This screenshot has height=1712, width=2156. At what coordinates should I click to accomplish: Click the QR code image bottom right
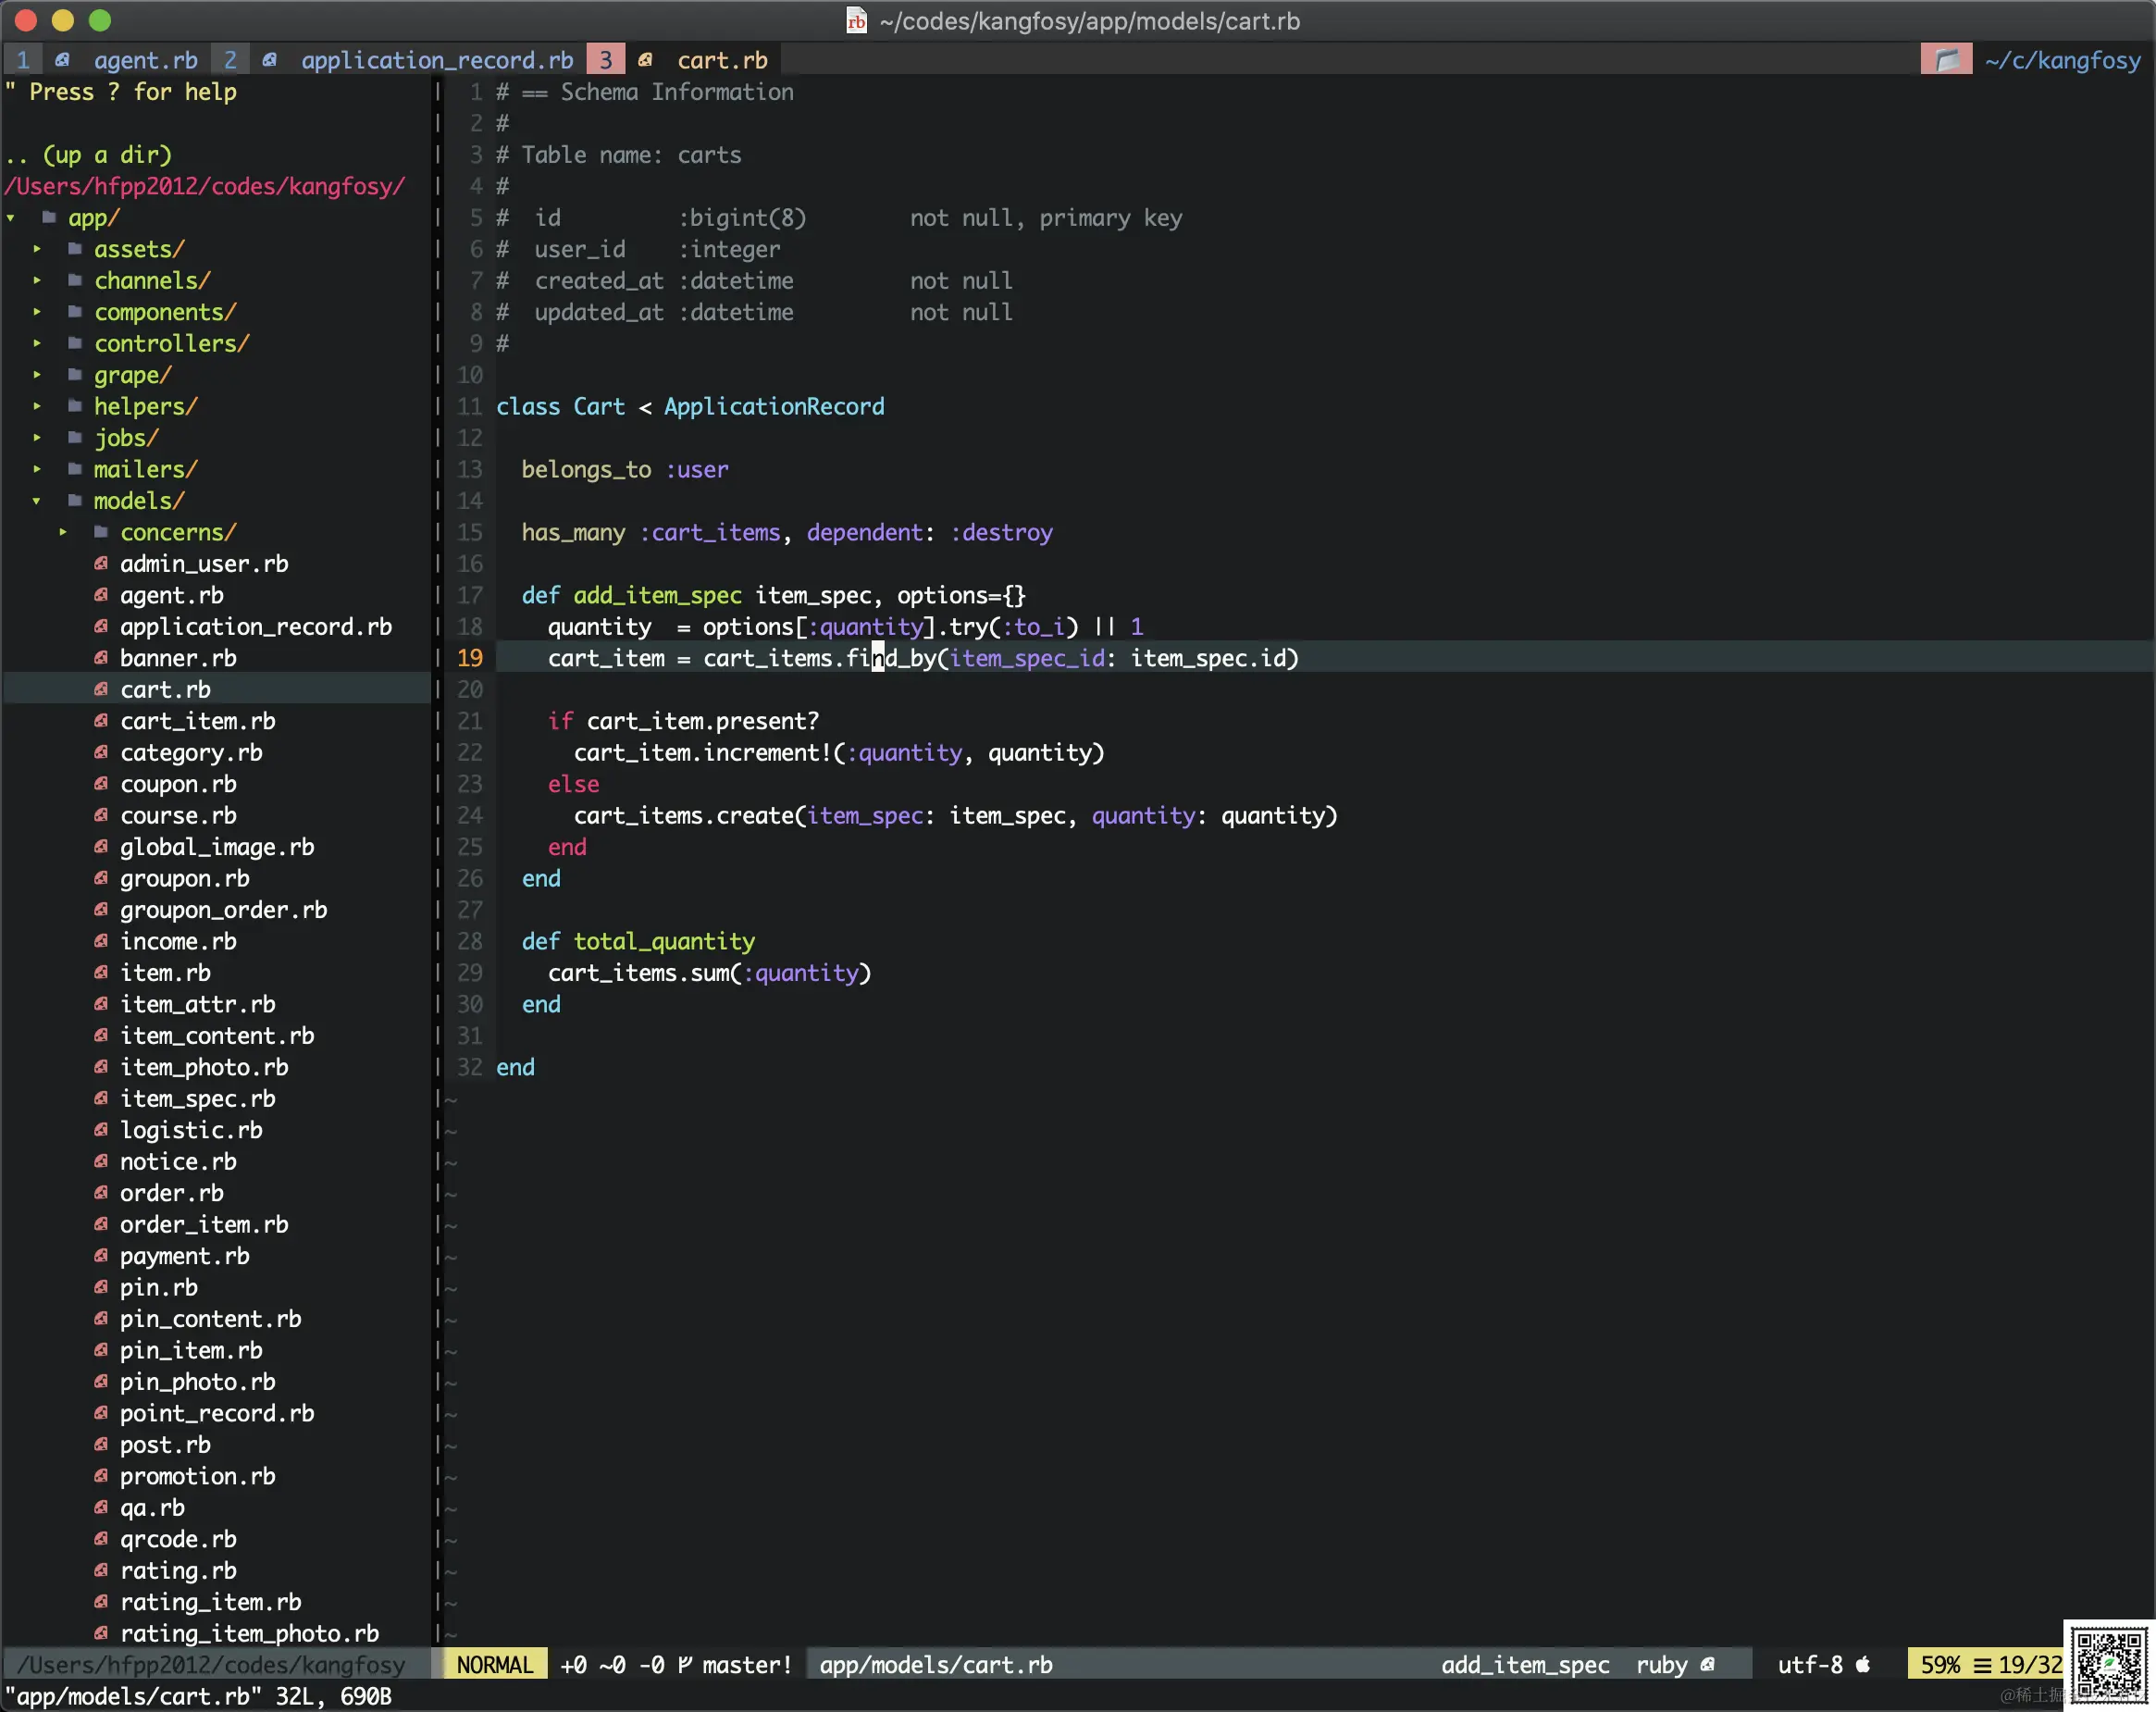pyautogui.click(x=2108, y=1664)
